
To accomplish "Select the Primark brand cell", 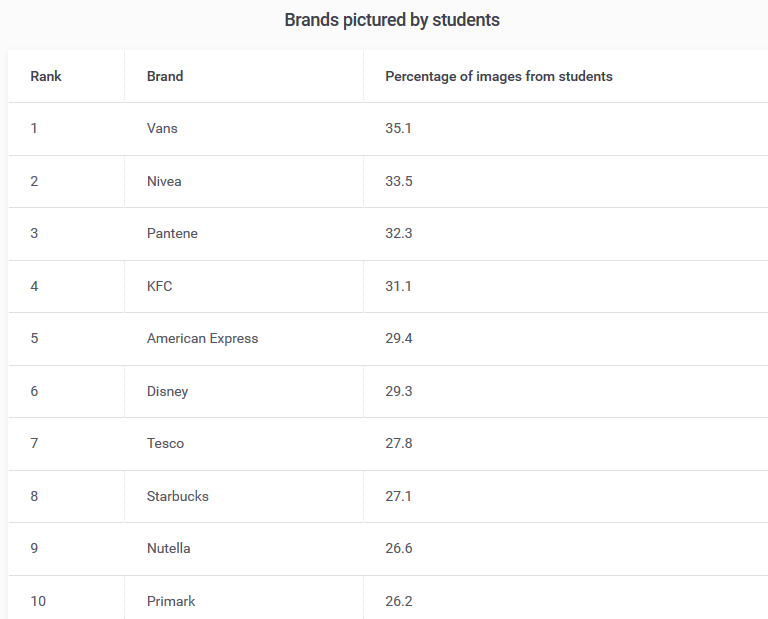I will tap(171, 601).
